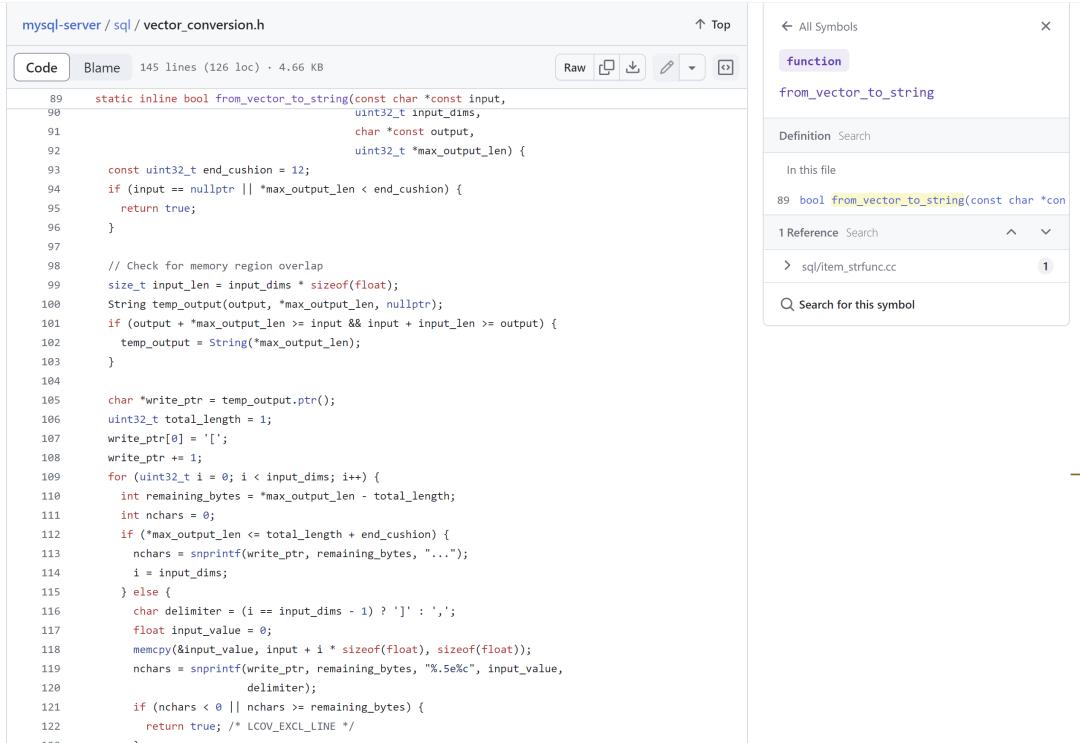Image resolution: width=1080 pixels, height=743 pixels.
Task: Select line number 105
Action: [51, 400]
